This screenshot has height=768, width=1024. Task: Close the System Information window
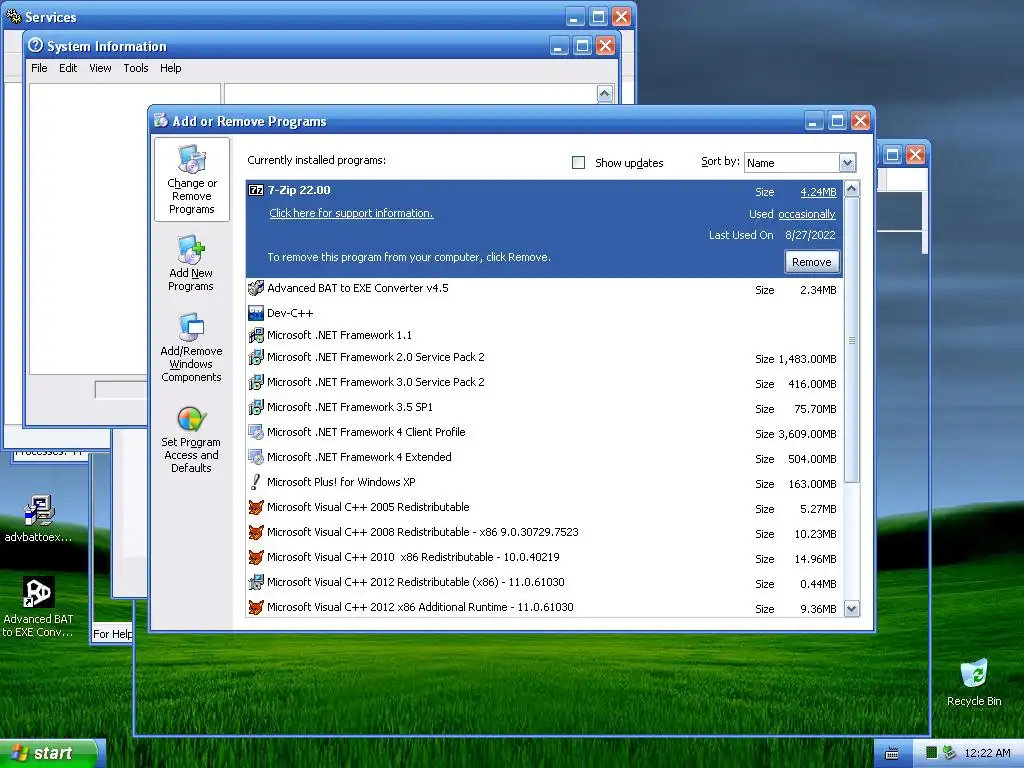point(605,46)
